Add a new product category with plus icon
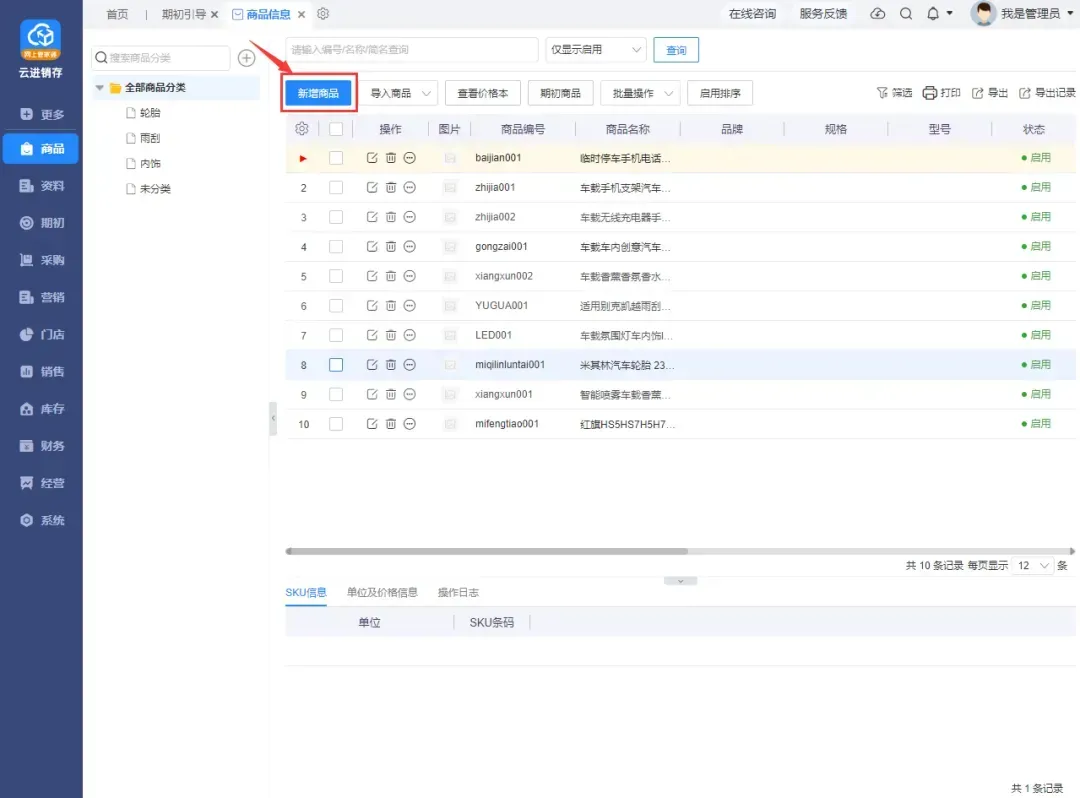The height and width of the screenshot is (798, 1080). point(247,58)
